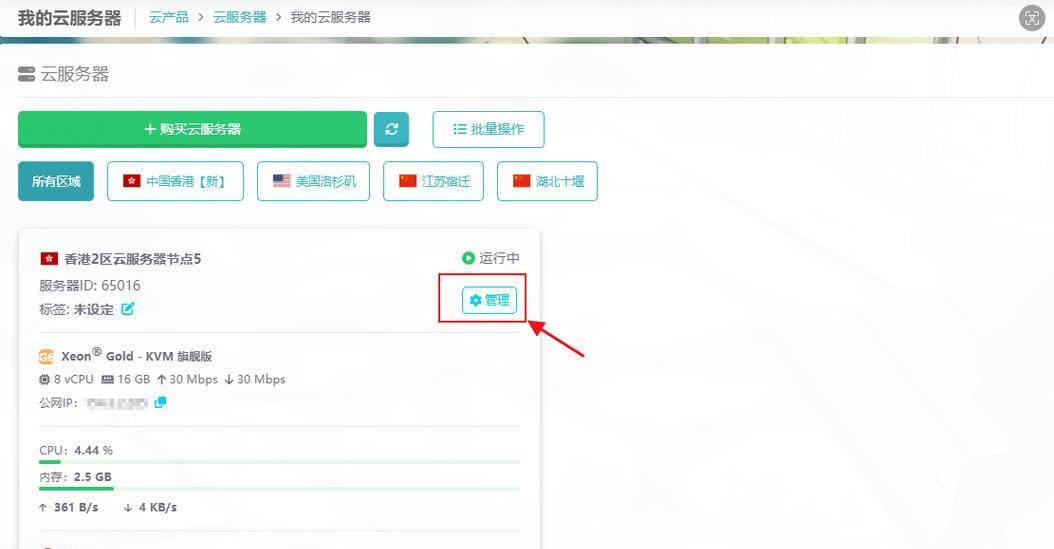Click the Hong Kong flag beside 香港2区云服务器节点5

[x=49, y=259]
